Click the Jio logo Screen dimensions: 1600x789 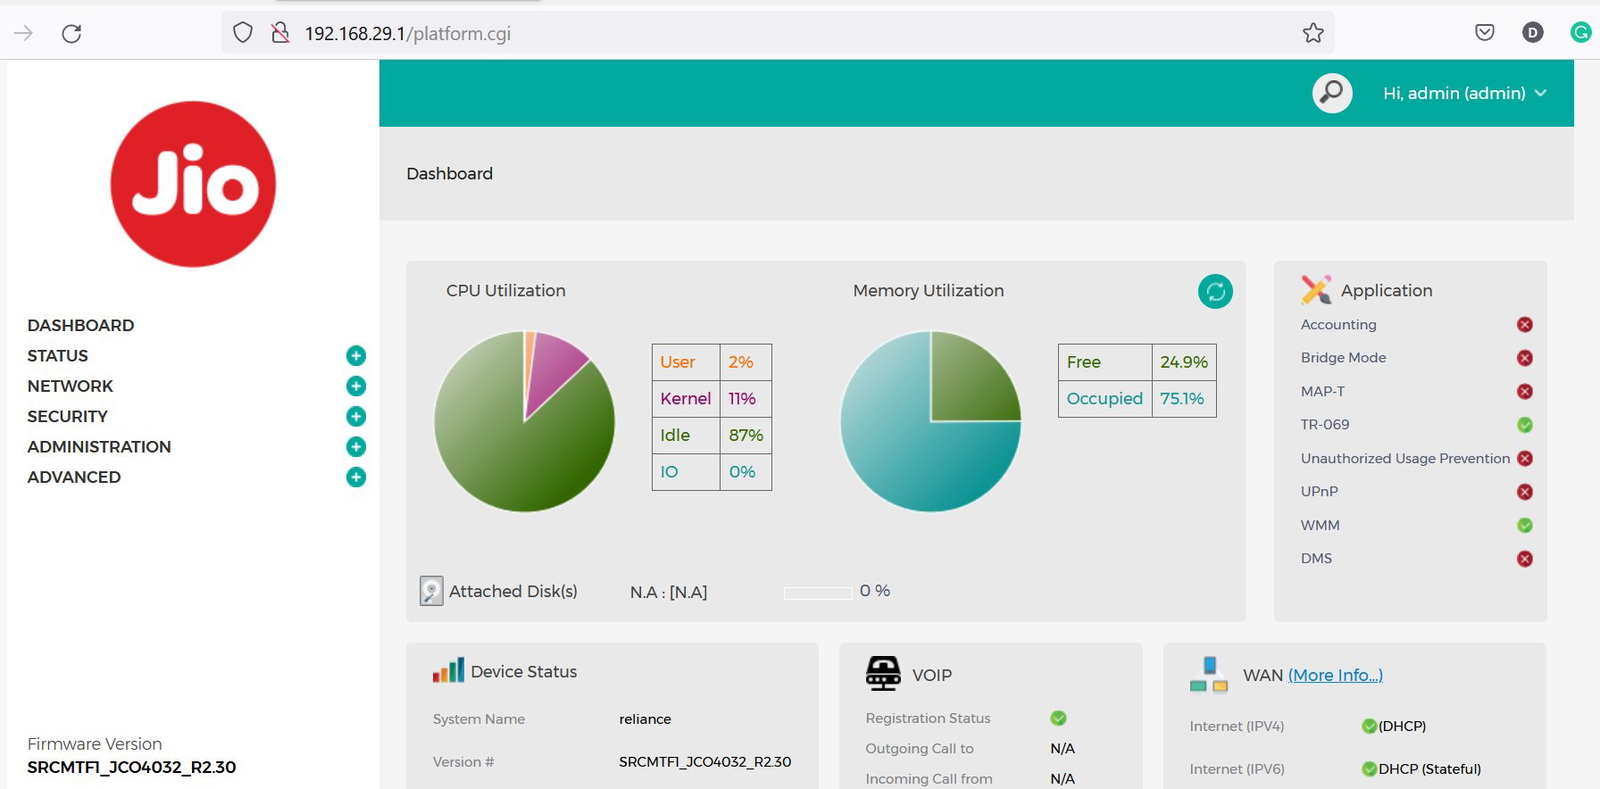tap(193, 184)
